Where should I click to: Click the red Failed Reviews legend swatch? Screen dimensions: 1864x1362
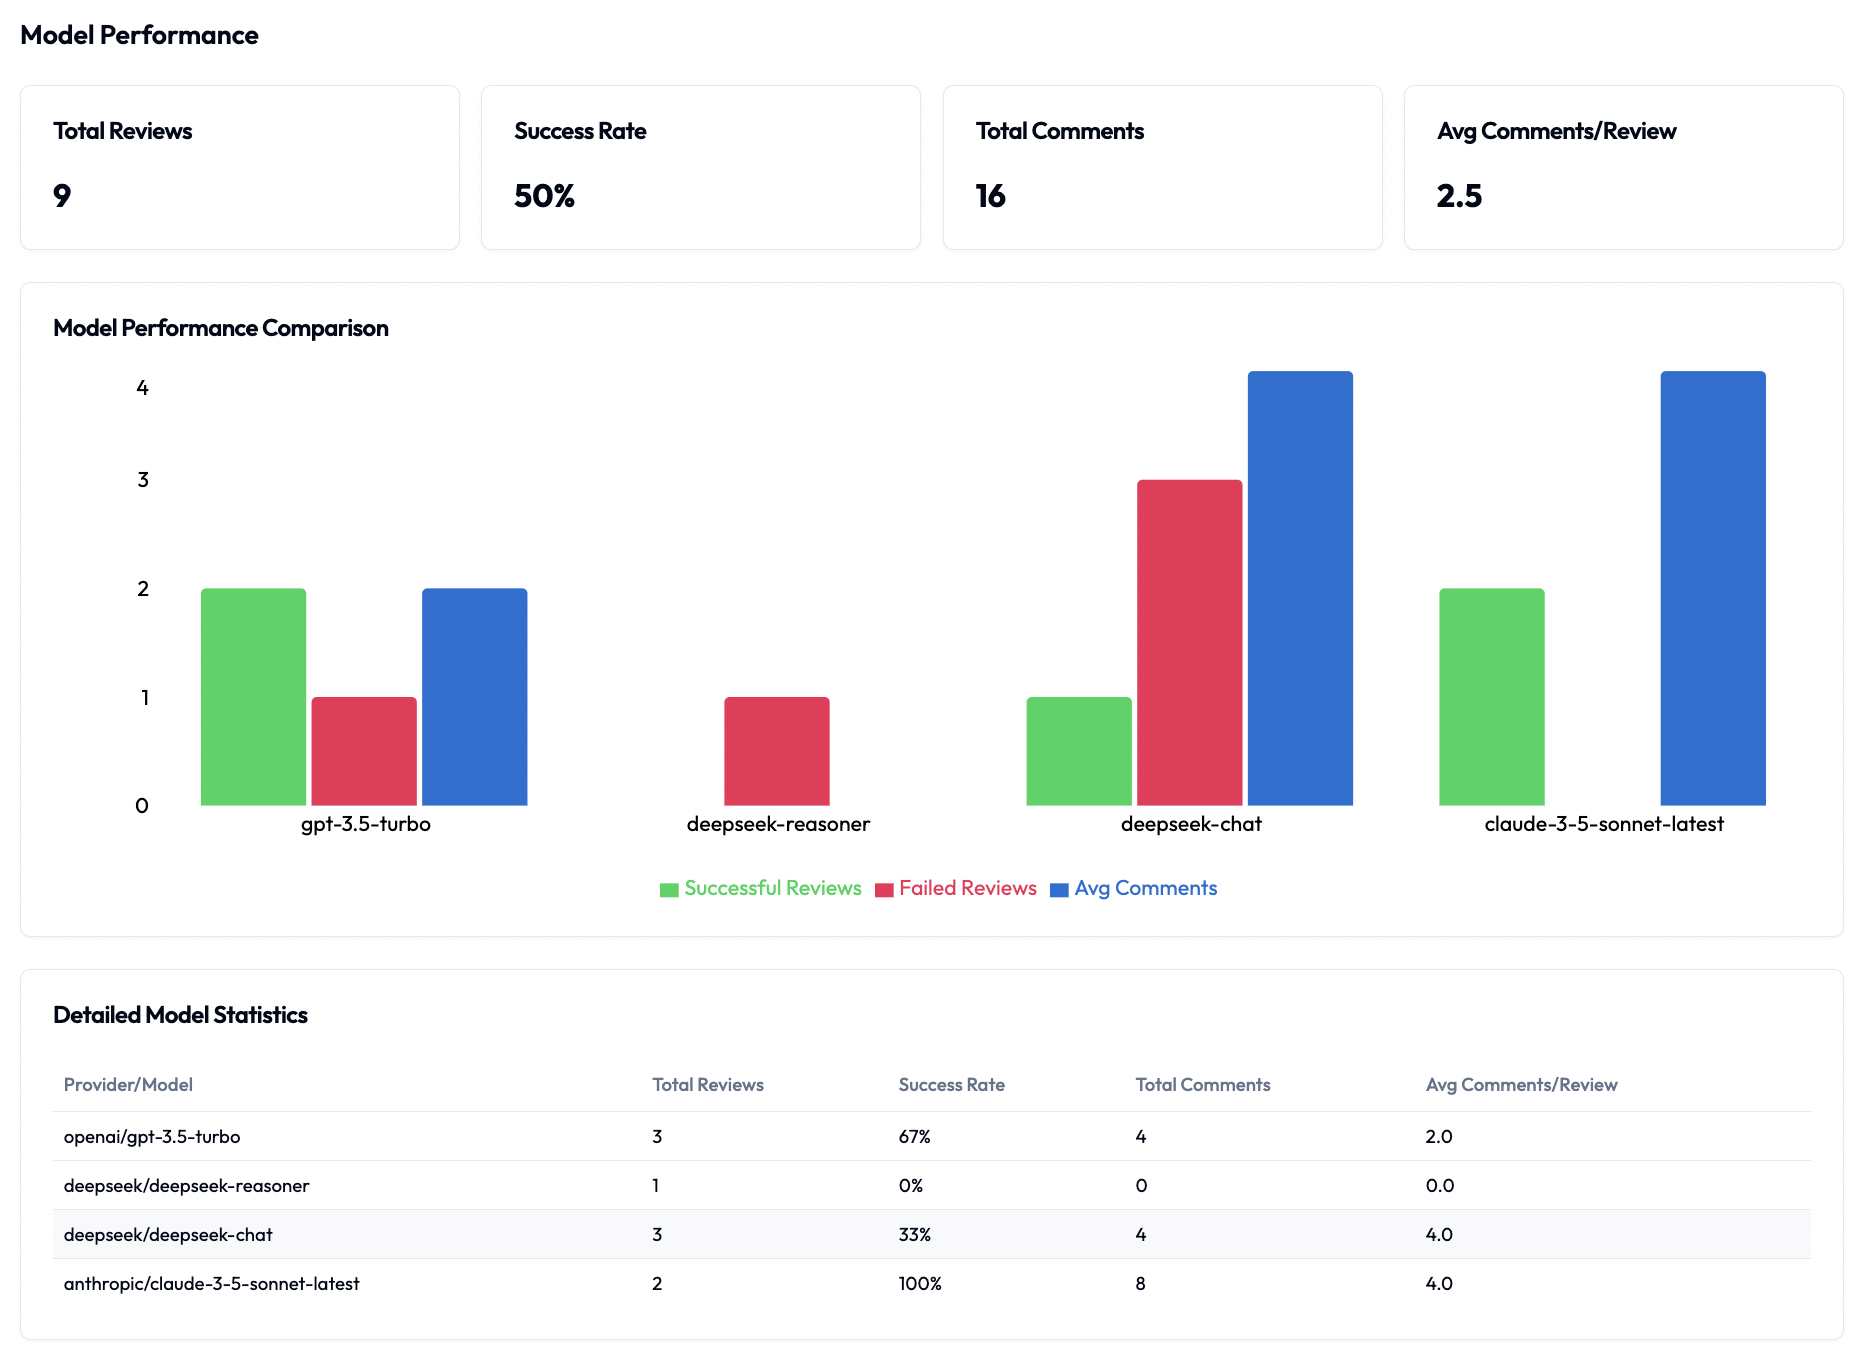pyautogui.click(x=884, y=890)
